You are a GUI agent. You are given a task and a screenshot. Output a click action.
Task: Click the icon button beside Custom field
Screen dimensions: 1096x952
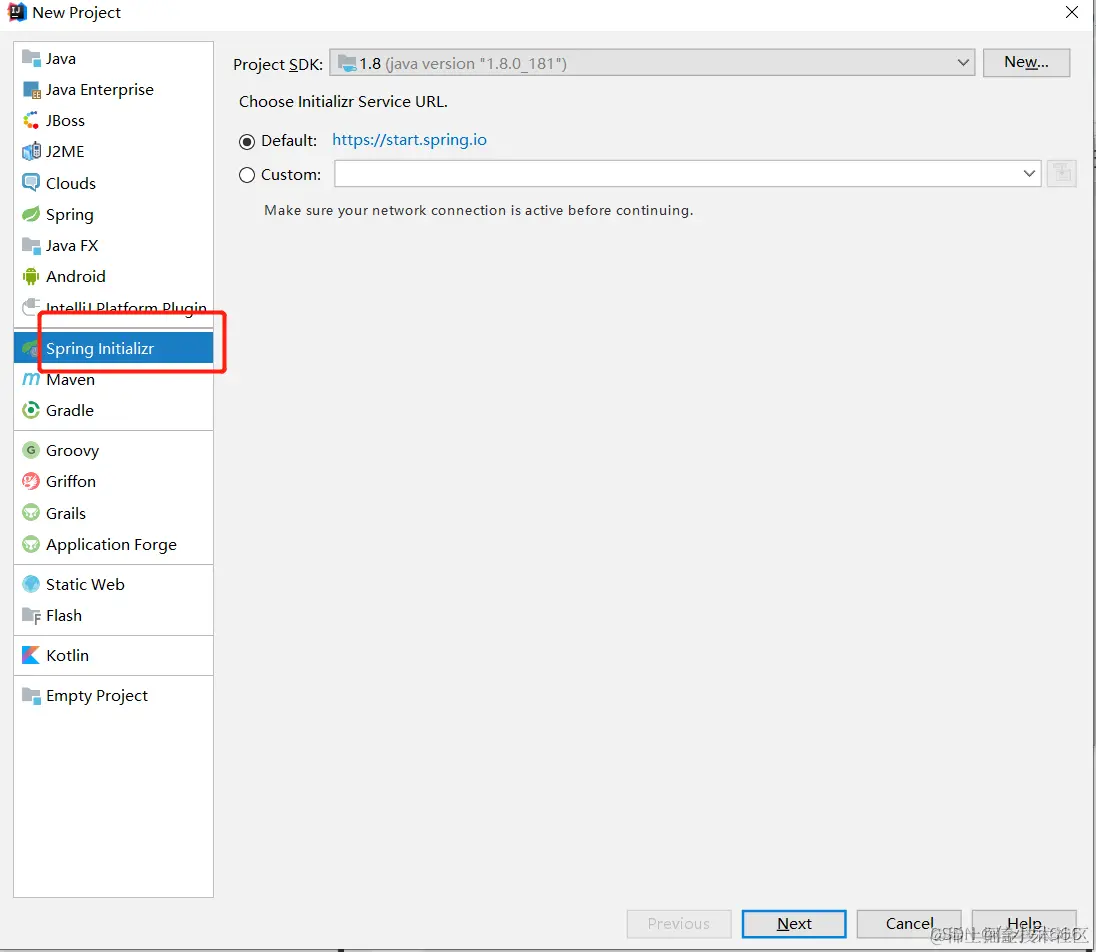point(1062,173)
